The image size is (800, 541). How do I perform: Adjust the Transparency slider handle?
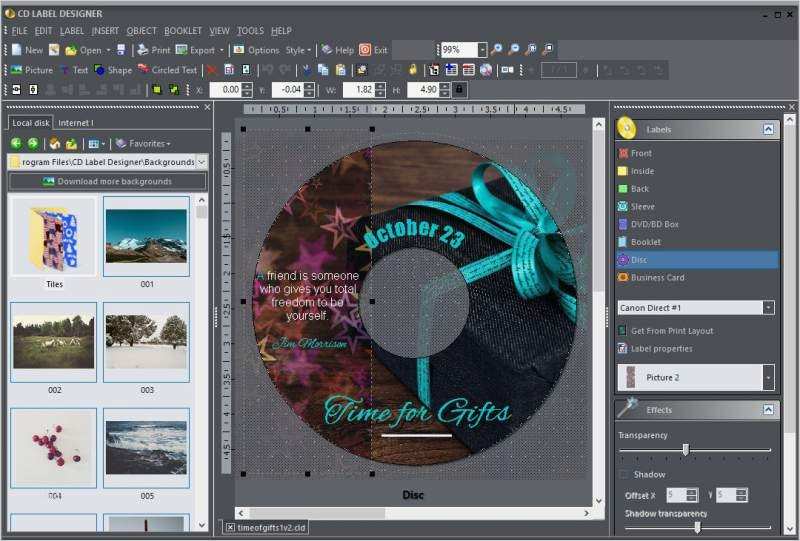685,450
